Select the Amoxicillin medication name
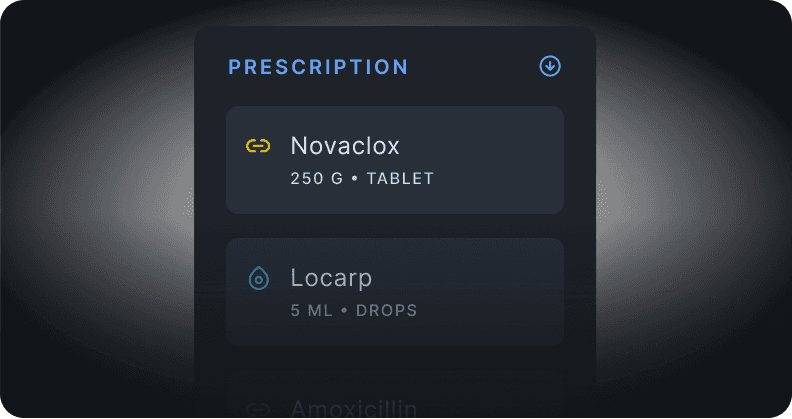 pyautogui.click(x=354, y=408)
